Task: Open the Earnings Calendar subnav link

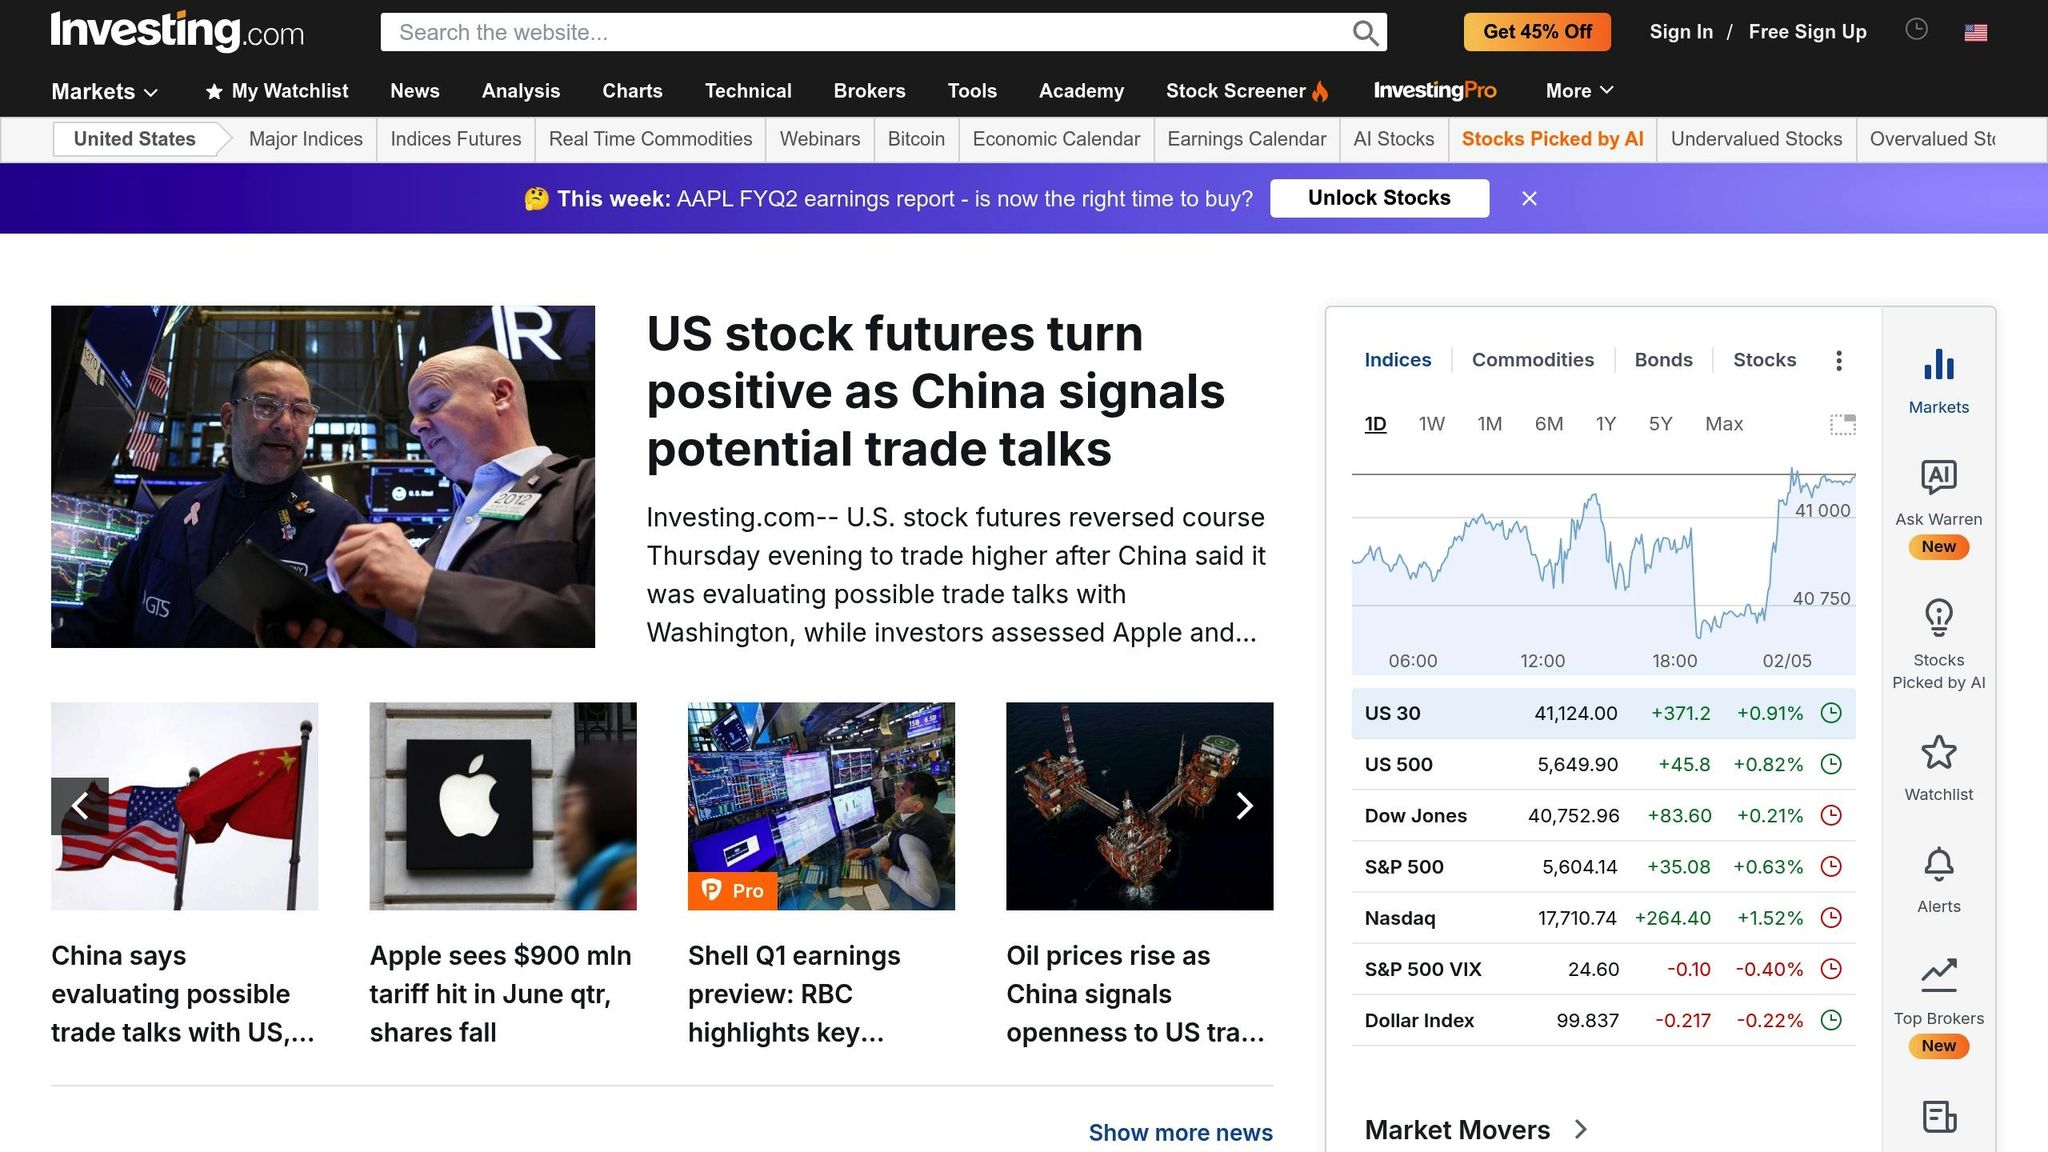Action: pyautogui.click(x=1246, y=139)
